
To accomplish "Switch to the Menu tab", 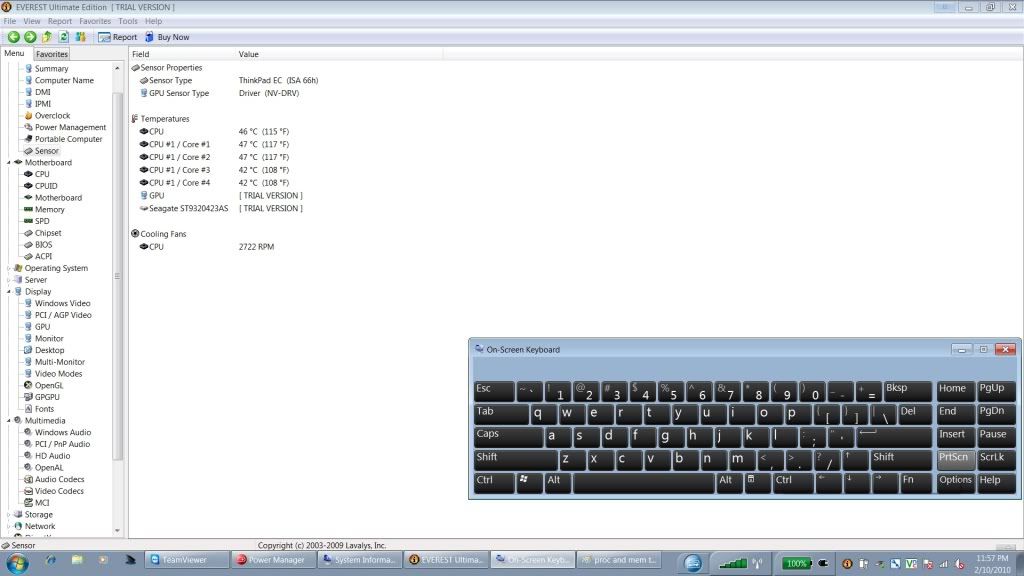I will [x=14, y=54].
